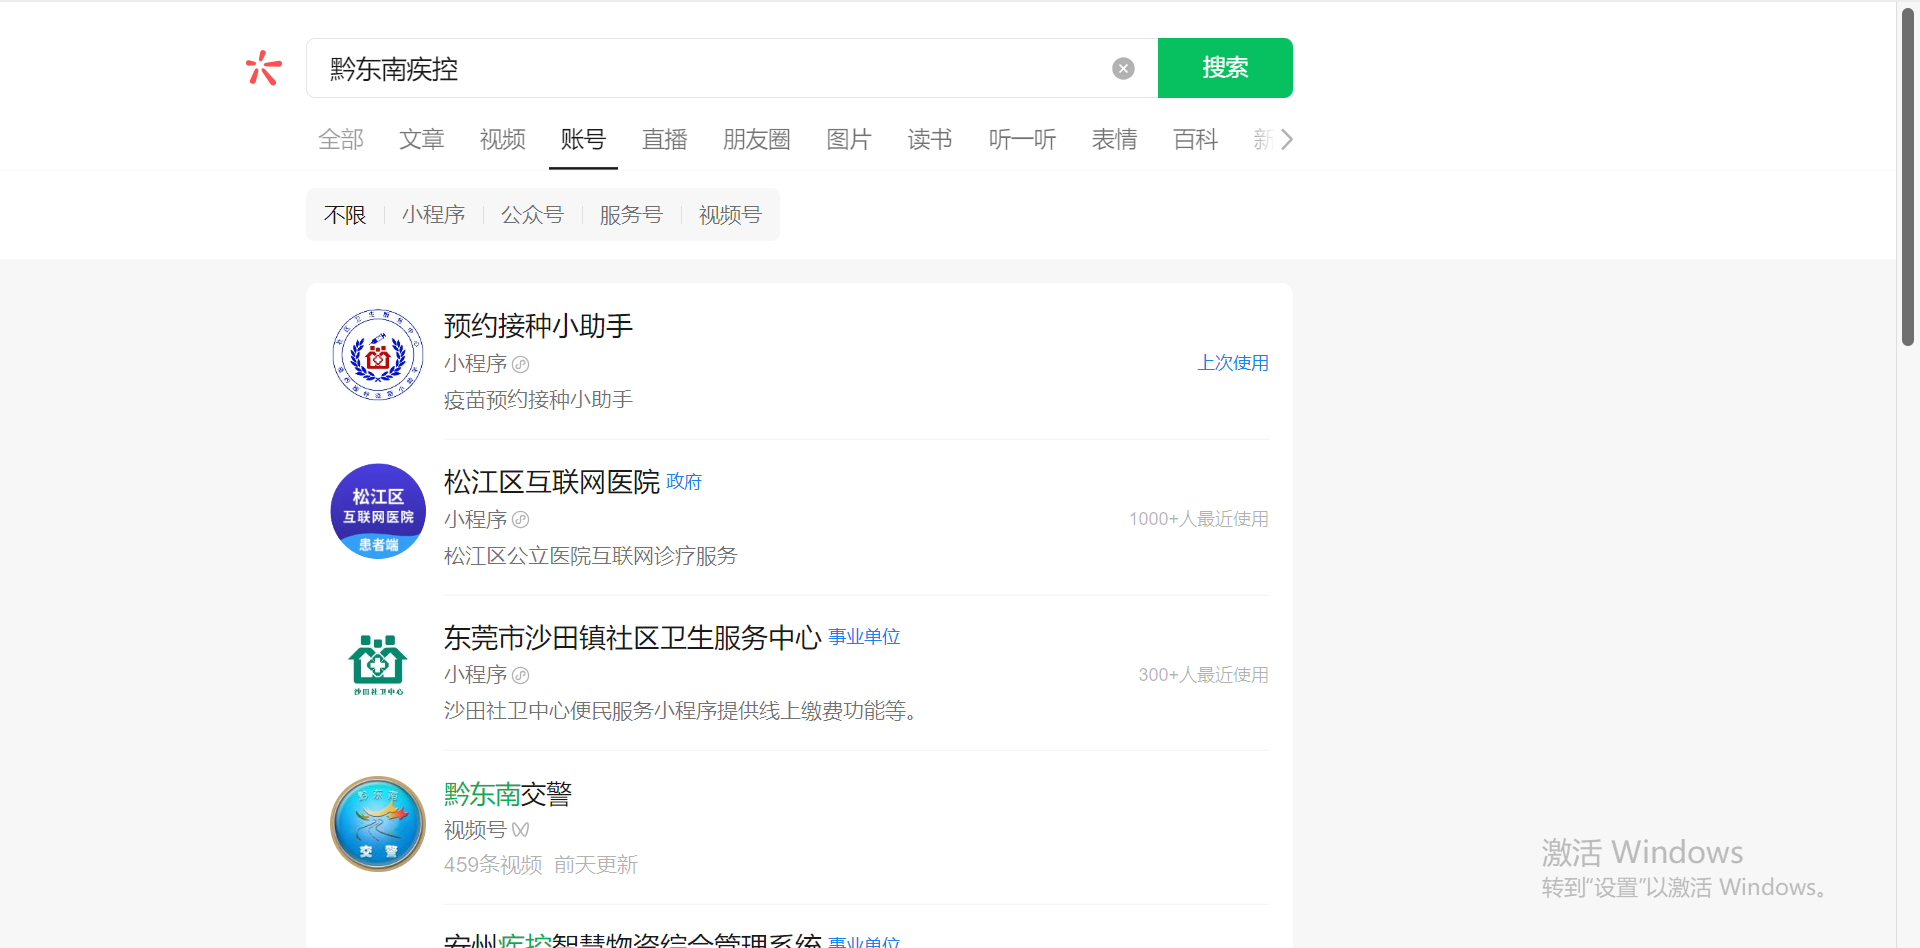
Task: Open the 黔东南交警 result title
Action: point(508,794)
